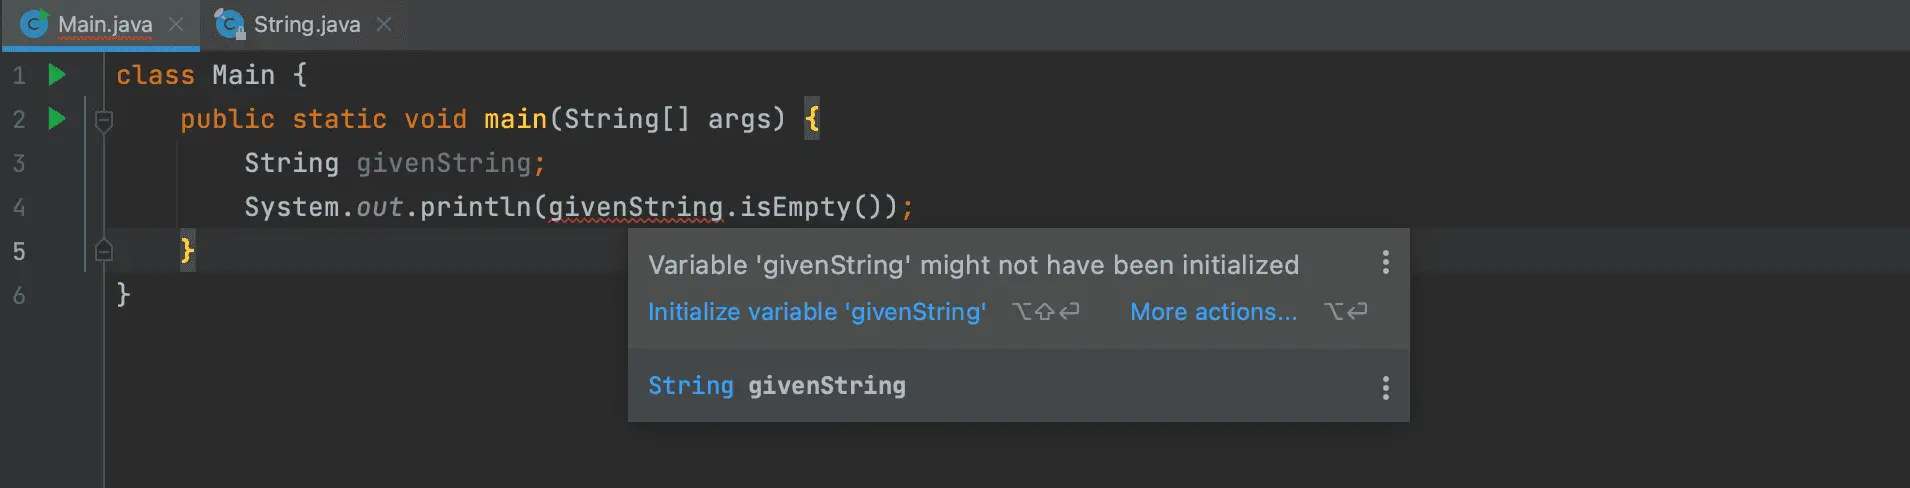Viewport: 1910px width, 488px height.
Task: Switch to the String.java tab
Action: [306, 24]
